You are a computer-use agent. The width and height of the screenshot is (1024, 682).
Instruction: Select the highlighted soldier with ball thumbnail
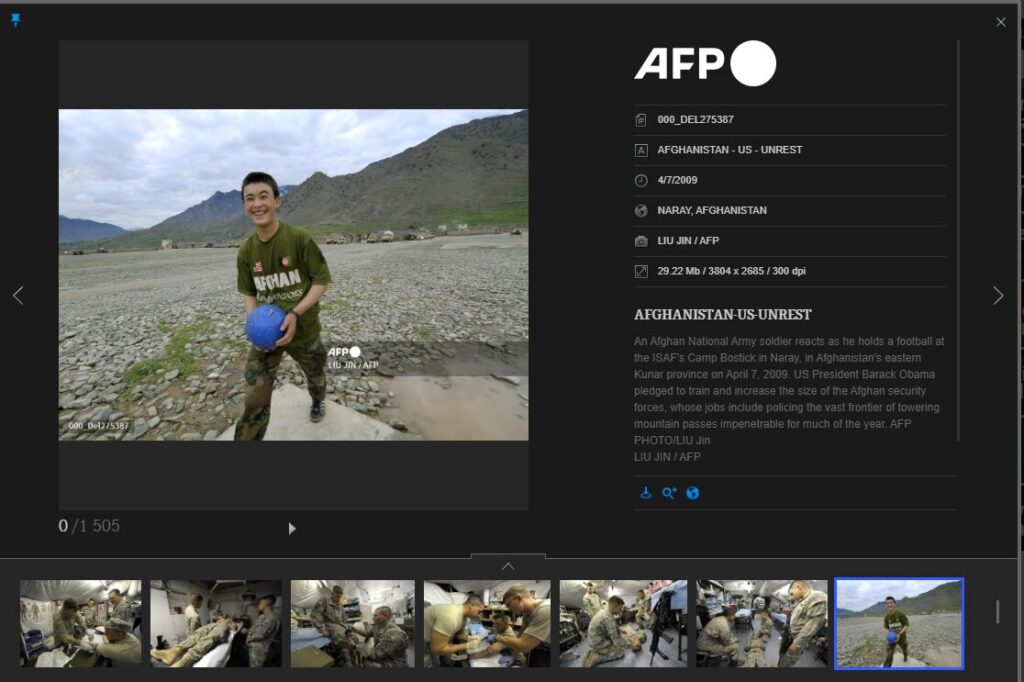click(x=898, y=623)
